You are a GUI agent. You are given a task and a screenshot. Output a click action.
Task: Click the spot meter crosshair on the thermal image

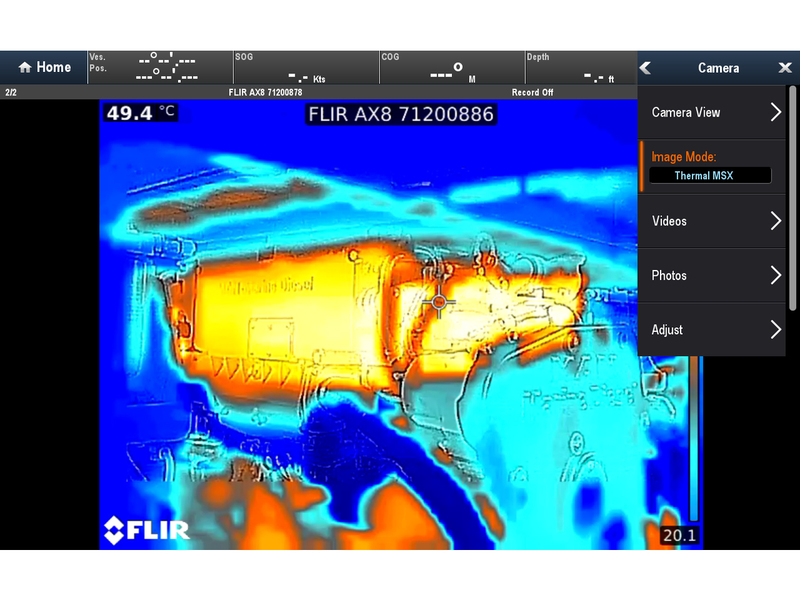[x=438, y=301]
